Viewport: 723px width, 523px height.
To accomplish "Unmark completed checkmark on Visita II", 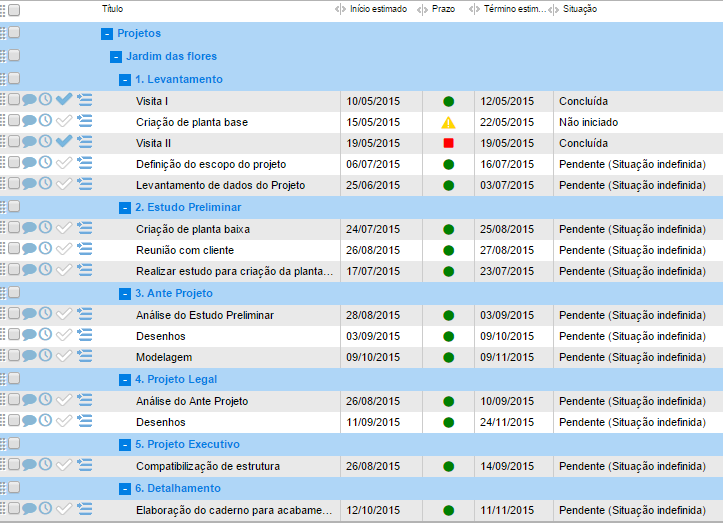I will [x=64, y=141].
